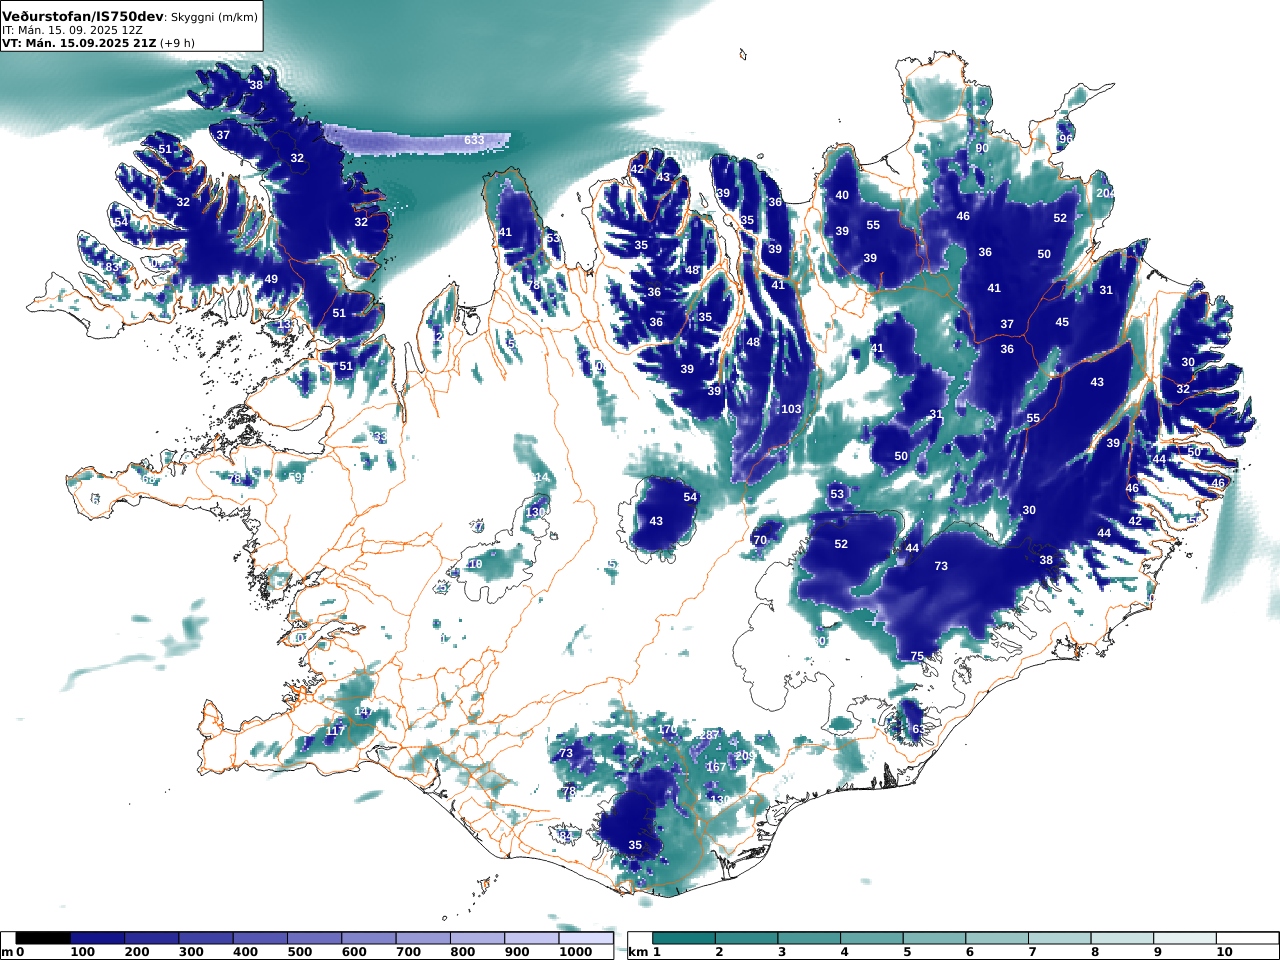
Task: Pick the 3–4 km teal swatch
Action: click(809, 938)
